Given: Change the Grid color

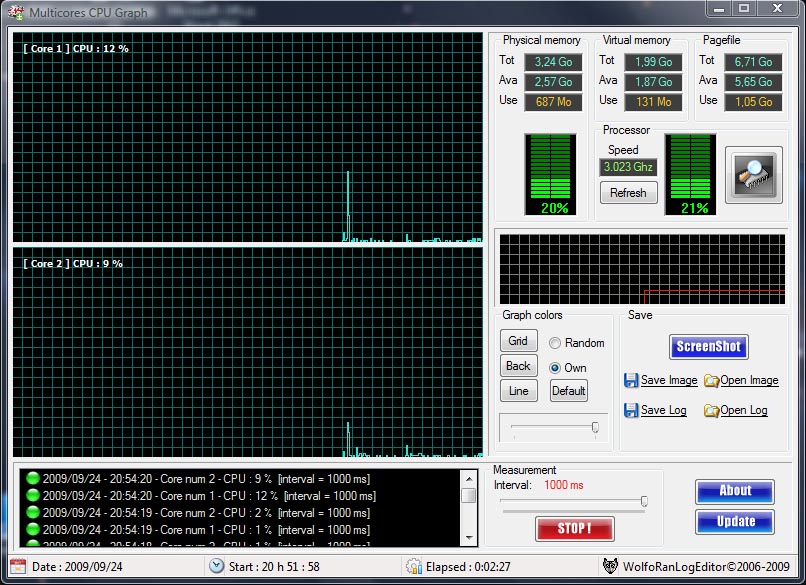Looking at the screenshot, I should [517, 341].
